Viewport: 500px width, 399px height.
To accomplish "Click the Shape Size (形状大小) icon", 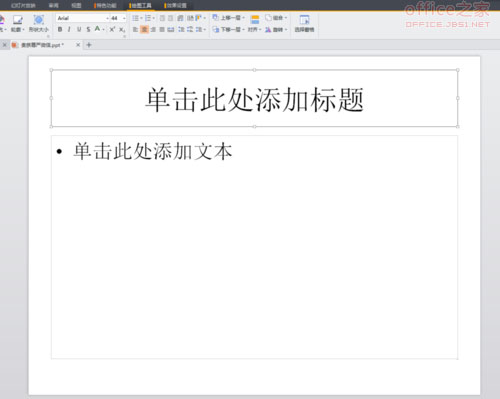I will pos(39,20).
